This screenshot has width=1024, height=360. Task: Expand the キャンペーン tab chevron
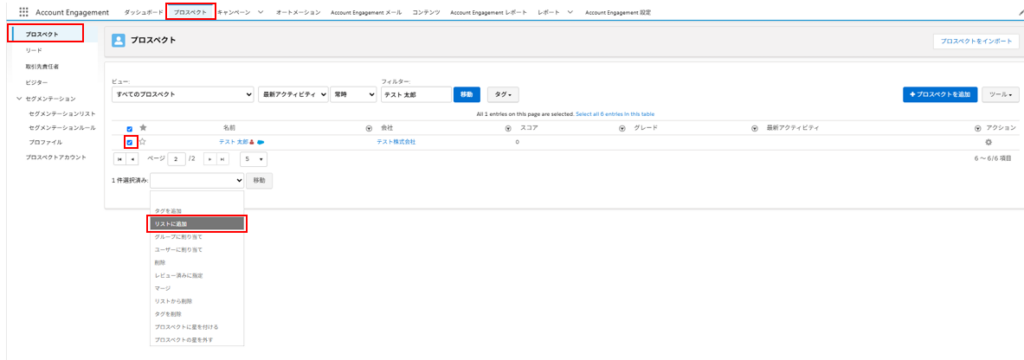click(261, 12)
